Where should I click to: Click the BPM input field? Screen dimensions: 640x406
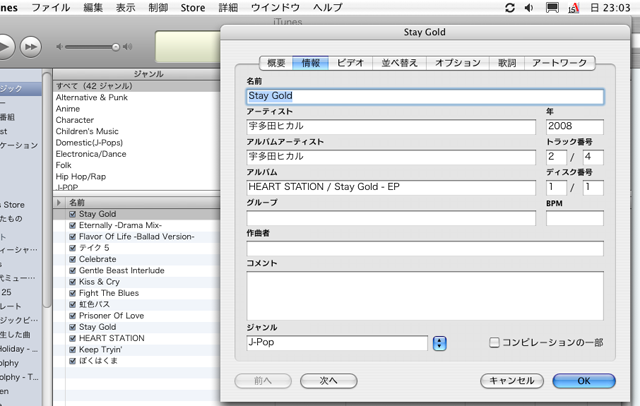[x=575, y=218]
